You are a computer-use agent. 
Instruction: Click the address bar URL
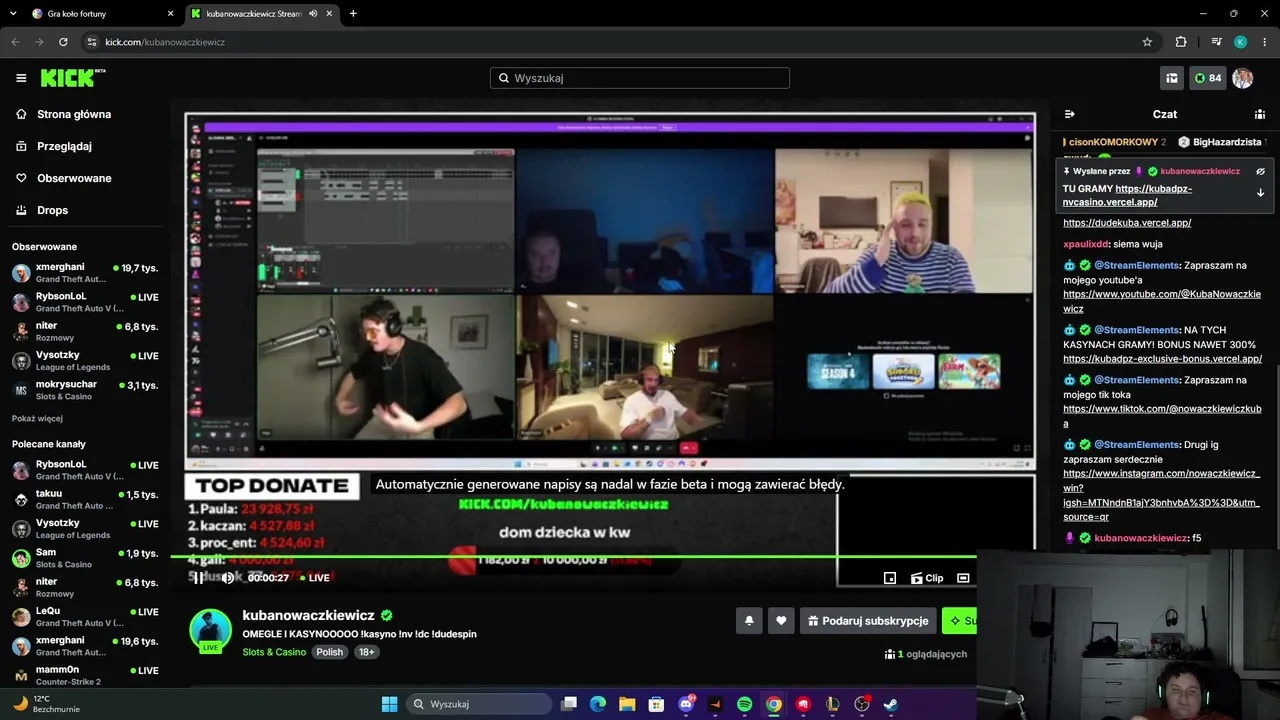(x=165, y=42)
